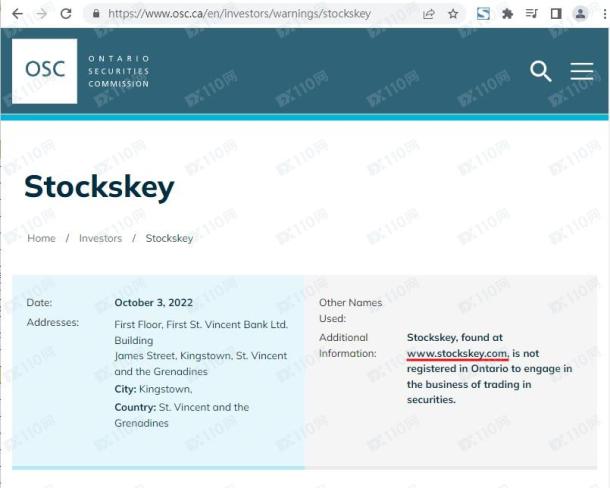This screenshot has width=610, height=488.
Task: Open the site search magnifier
Action: (x=541, y=71)
